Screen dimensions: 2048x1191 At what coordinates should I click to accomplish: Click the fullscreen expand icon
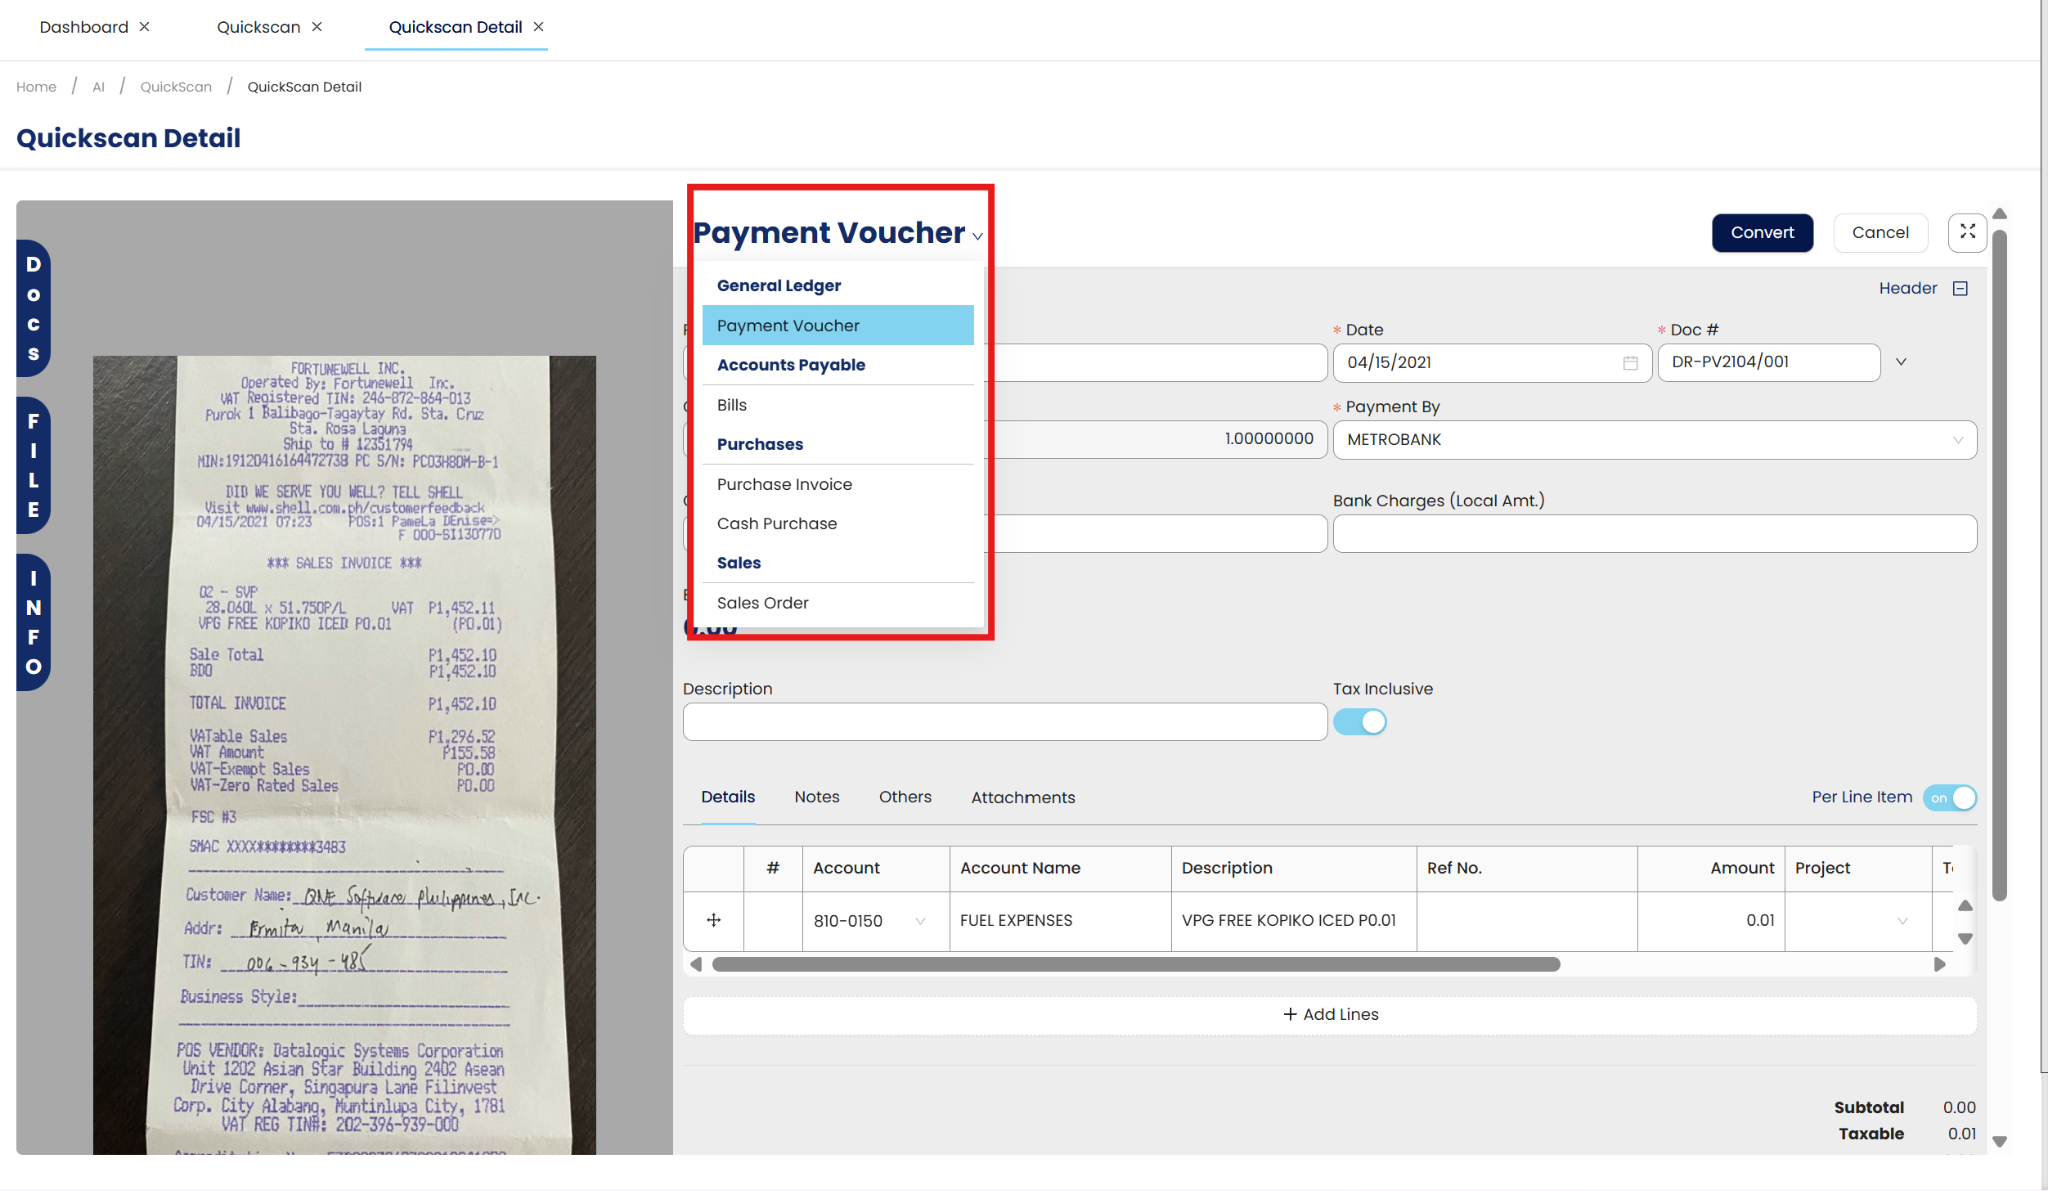click(x=1967, y=232)
